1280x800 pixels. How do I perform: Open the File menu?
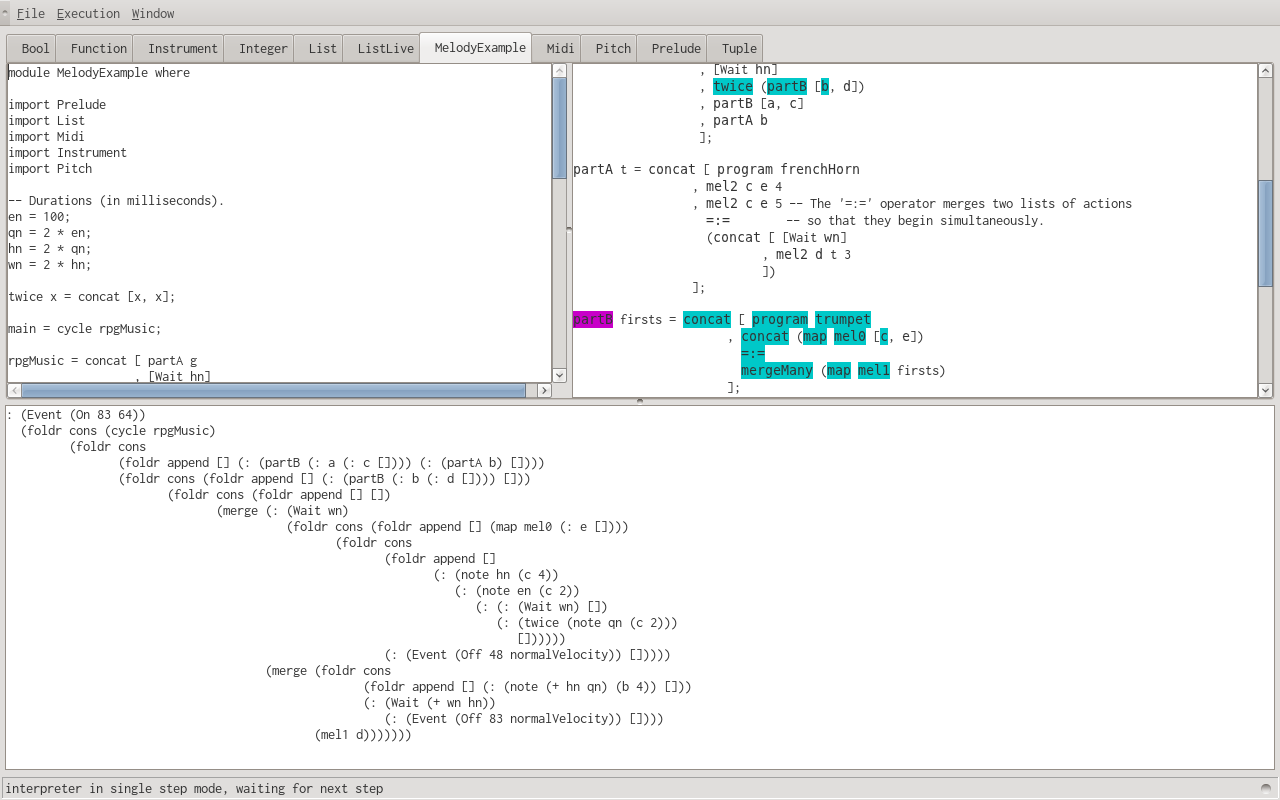[30, 13]
